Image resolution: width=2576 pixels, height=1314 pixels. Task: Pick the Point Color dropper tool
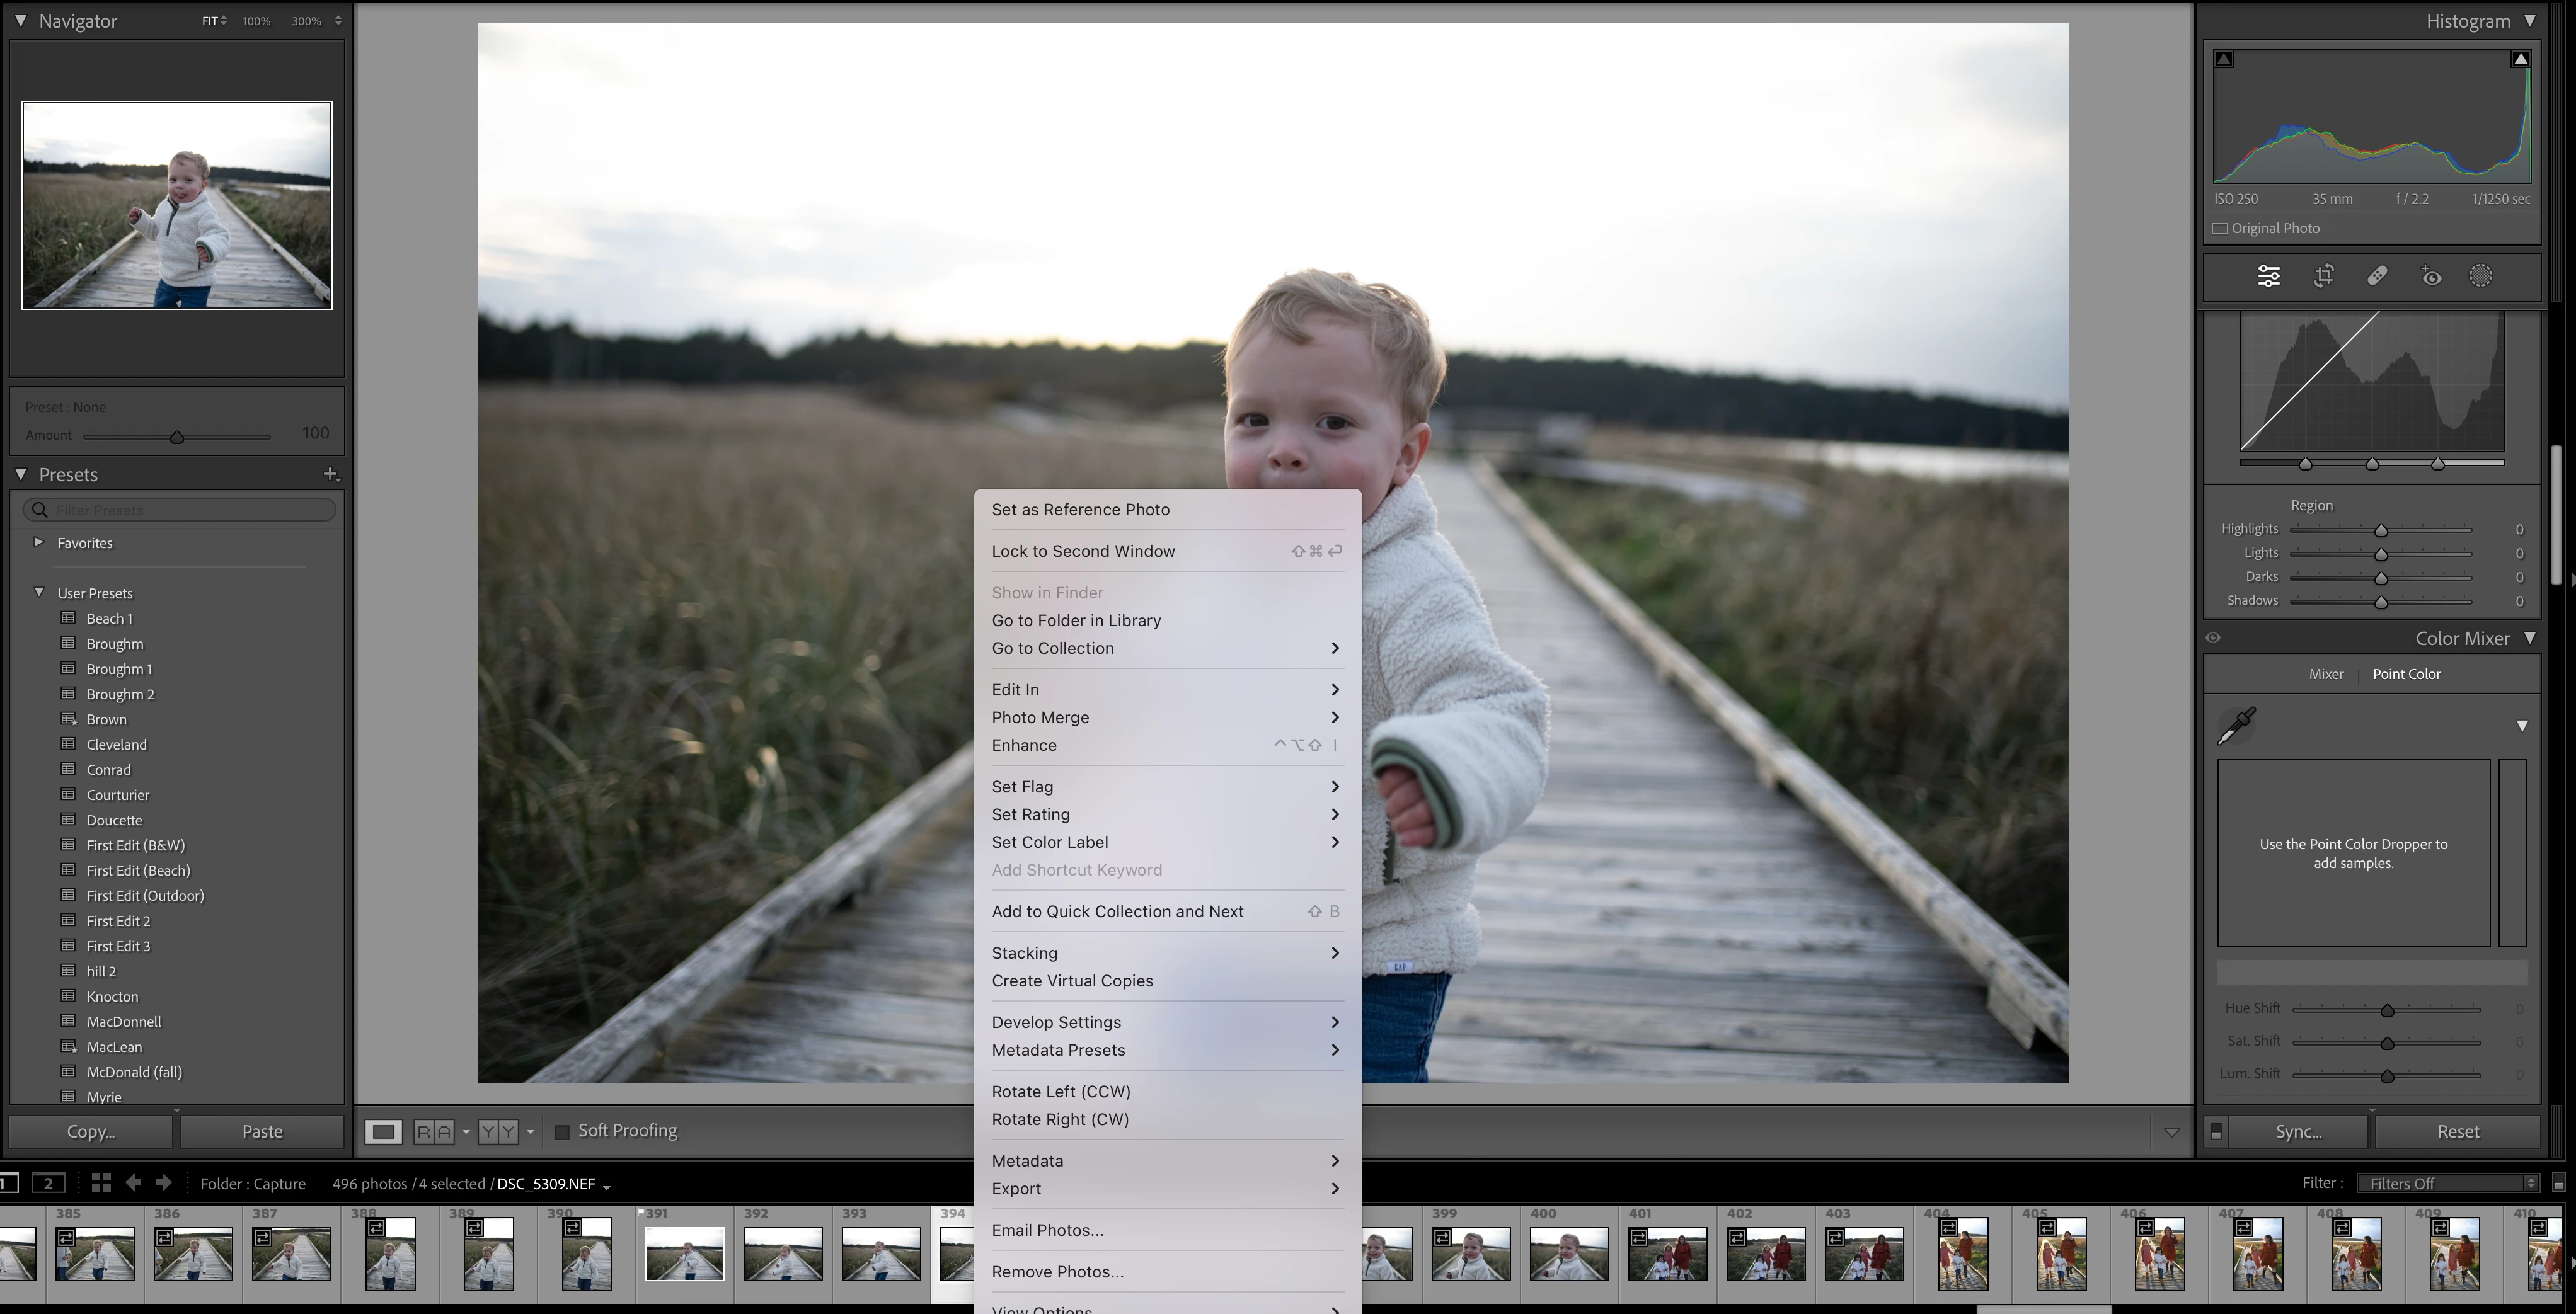[2236, 725]
